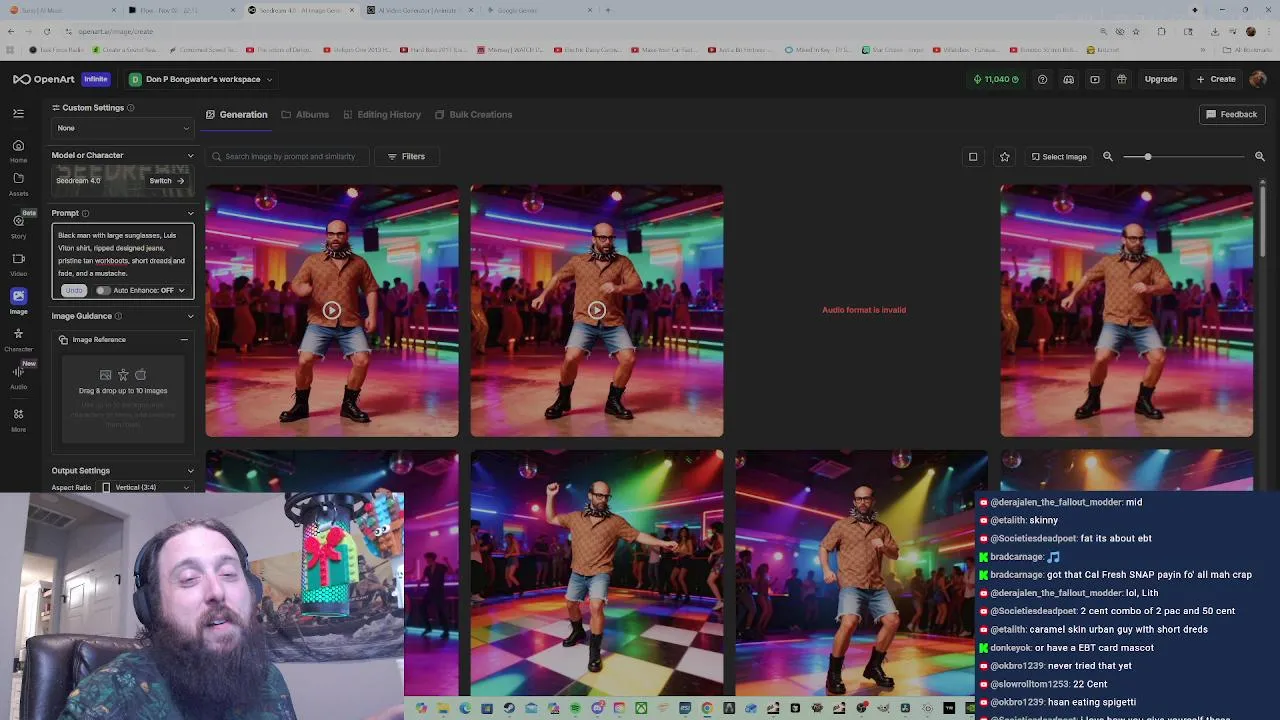Click the Create button
The width and height of the screenshot is (1280, 720).
pos(1216,79)
